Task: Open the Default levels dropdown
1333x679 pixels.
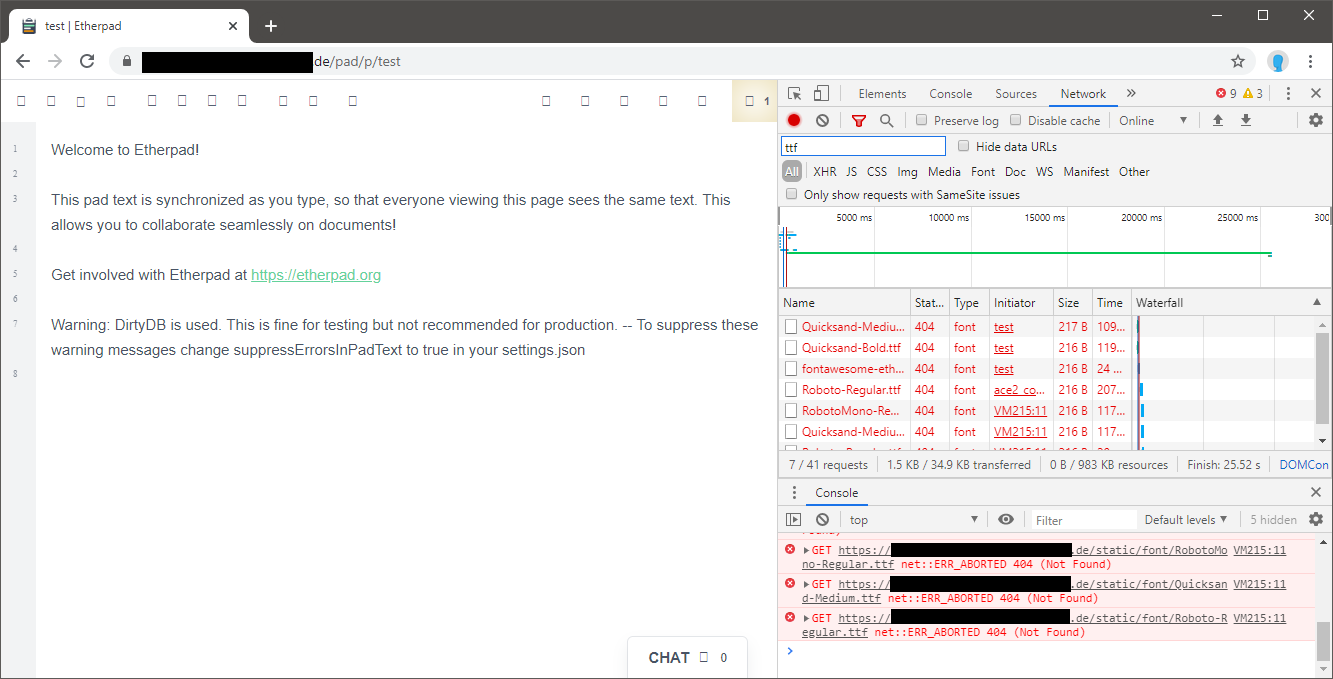Action: coord(1186,519)
